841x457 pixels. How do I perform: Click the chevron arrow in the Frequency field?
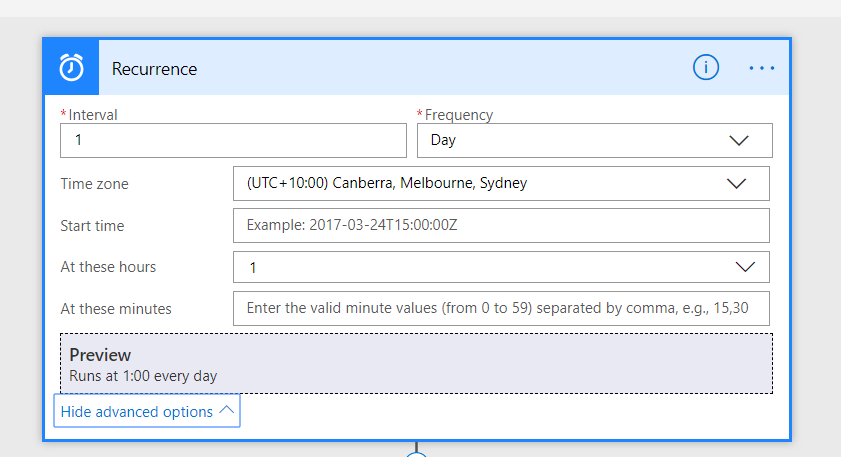[x=739, y=141]
